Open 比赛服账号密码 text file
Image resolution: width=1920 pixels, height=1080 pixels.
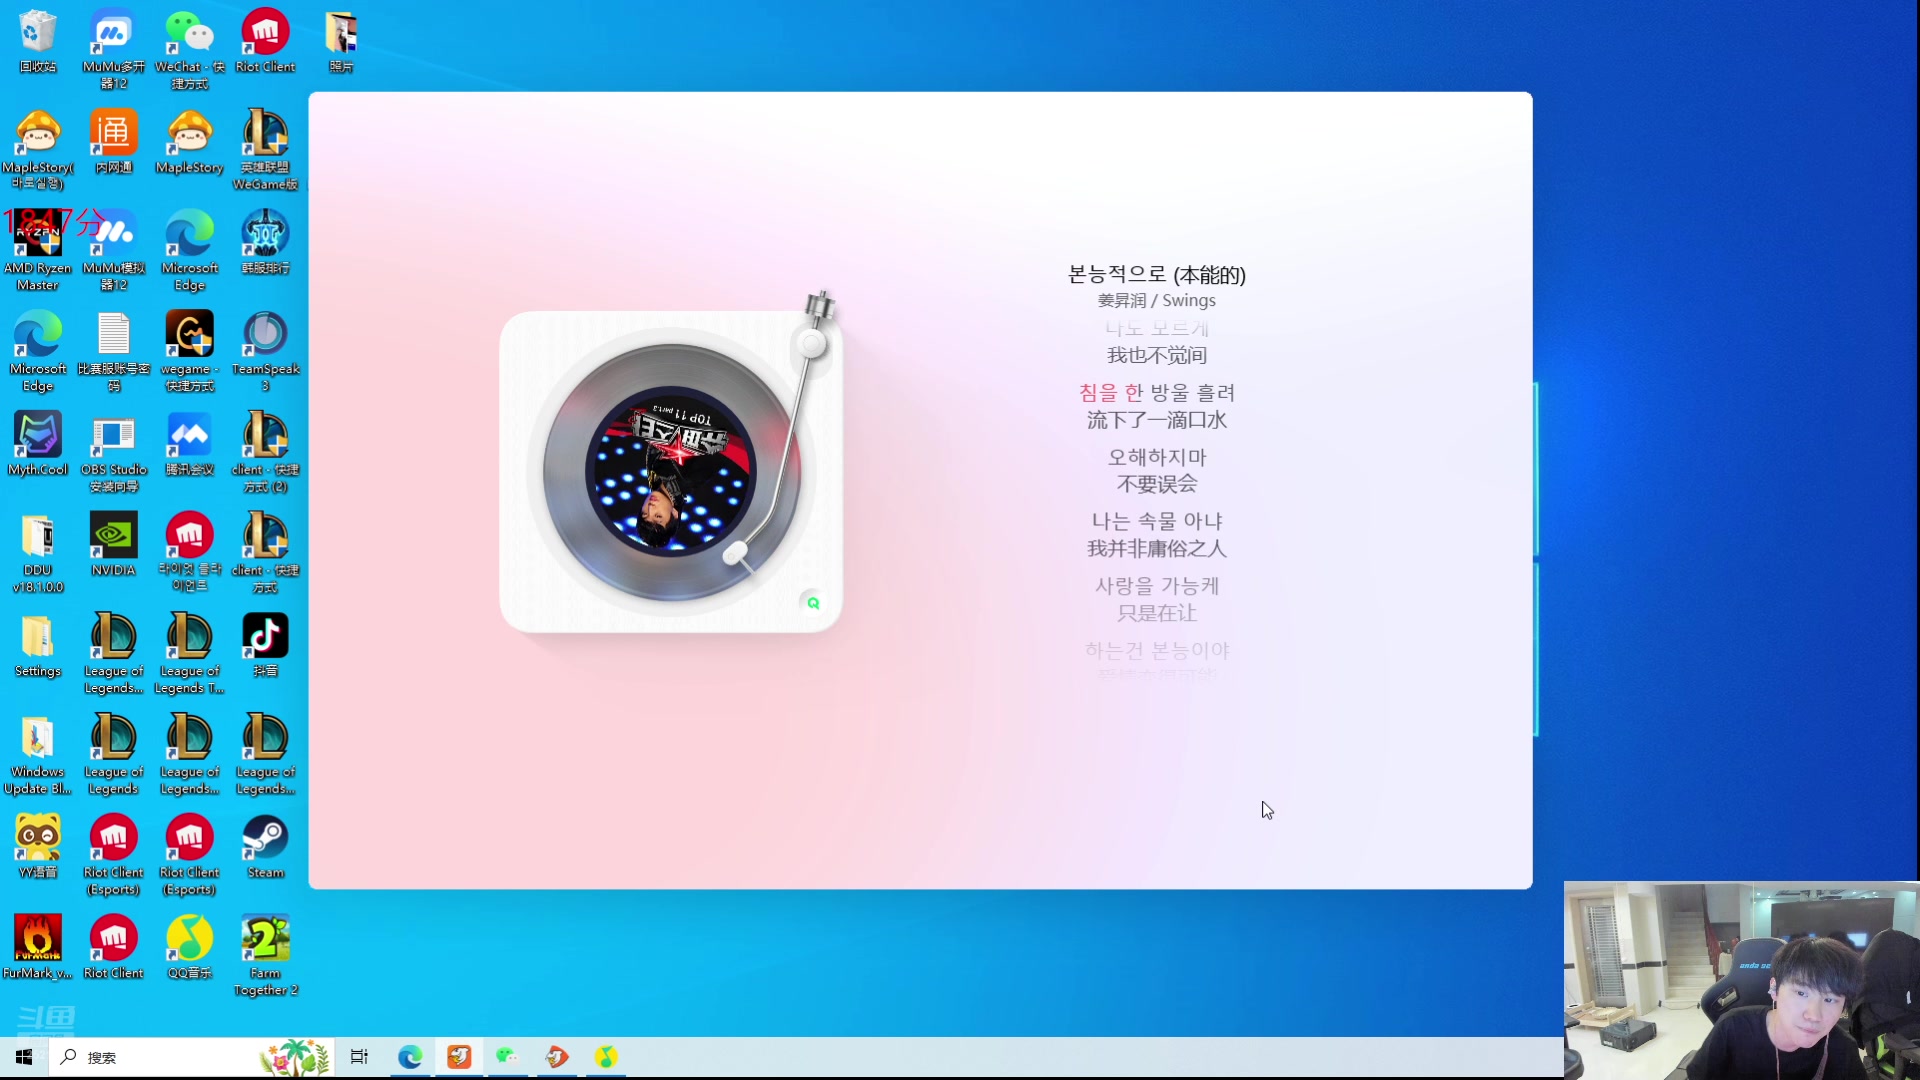[x=113, y=352]
